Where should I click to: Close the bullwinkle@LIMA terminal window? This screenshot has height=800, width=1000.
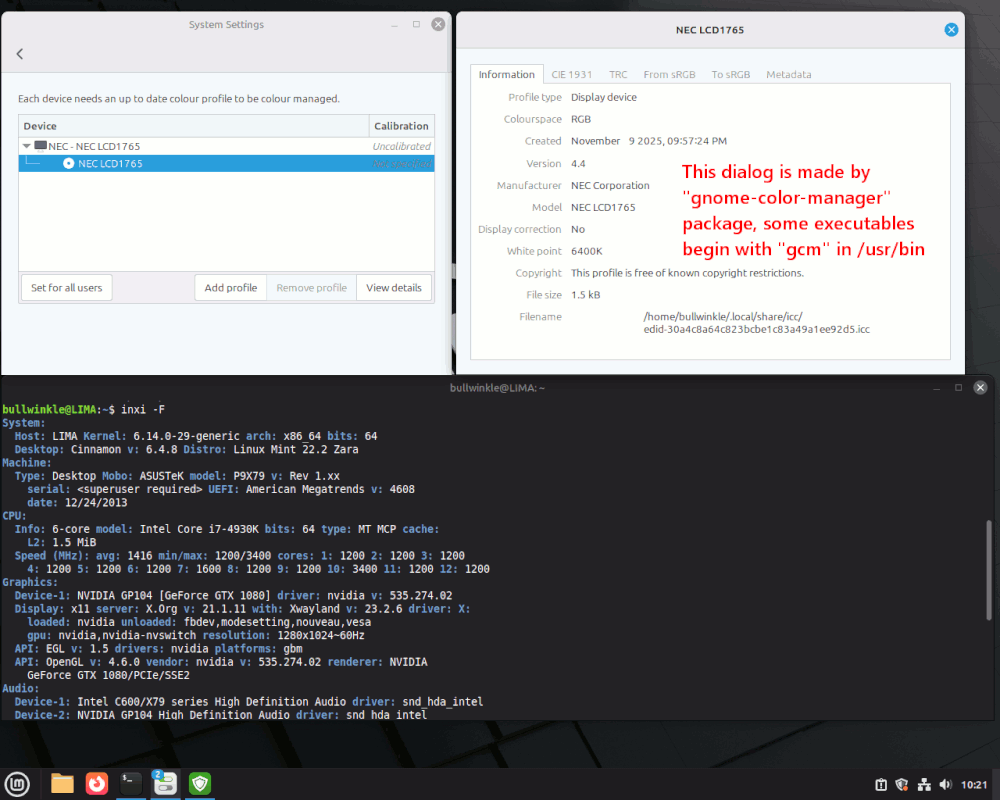pyautogui.click(x=980, y=387)
